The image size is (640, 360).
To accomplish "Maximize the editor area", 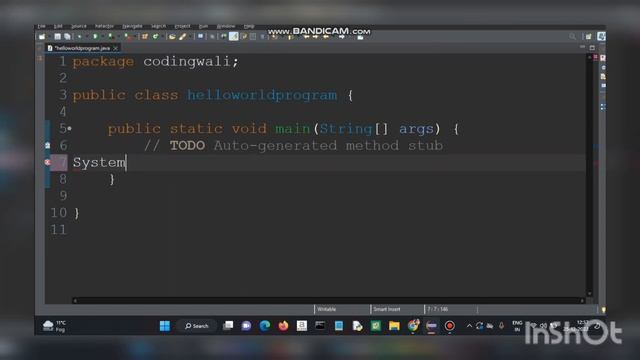I will click(592, 48).
